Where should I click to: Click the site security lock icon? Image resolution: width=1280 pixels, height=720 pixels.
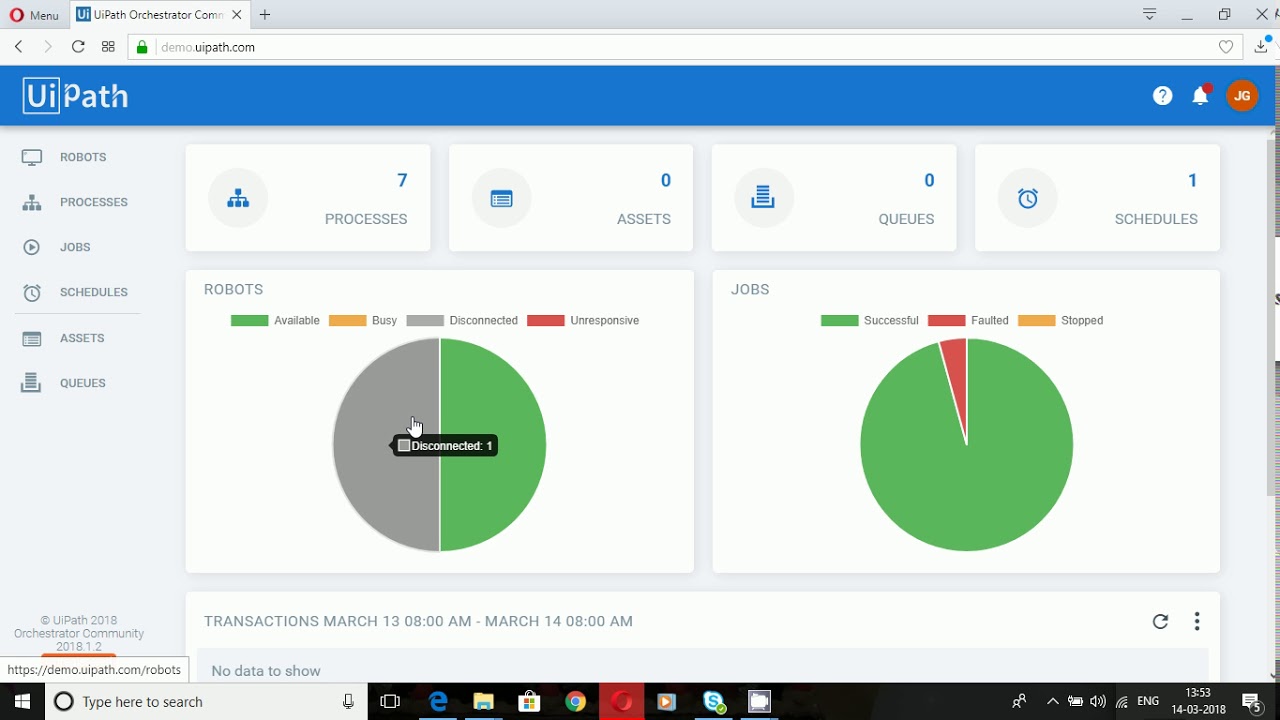point(142,47)
